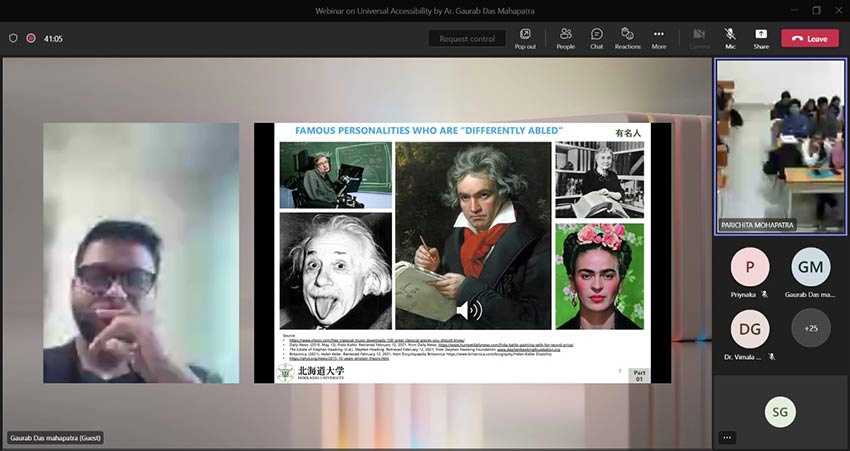Pop out the shared content
The image size is (850, 451).
coord(525,38)
